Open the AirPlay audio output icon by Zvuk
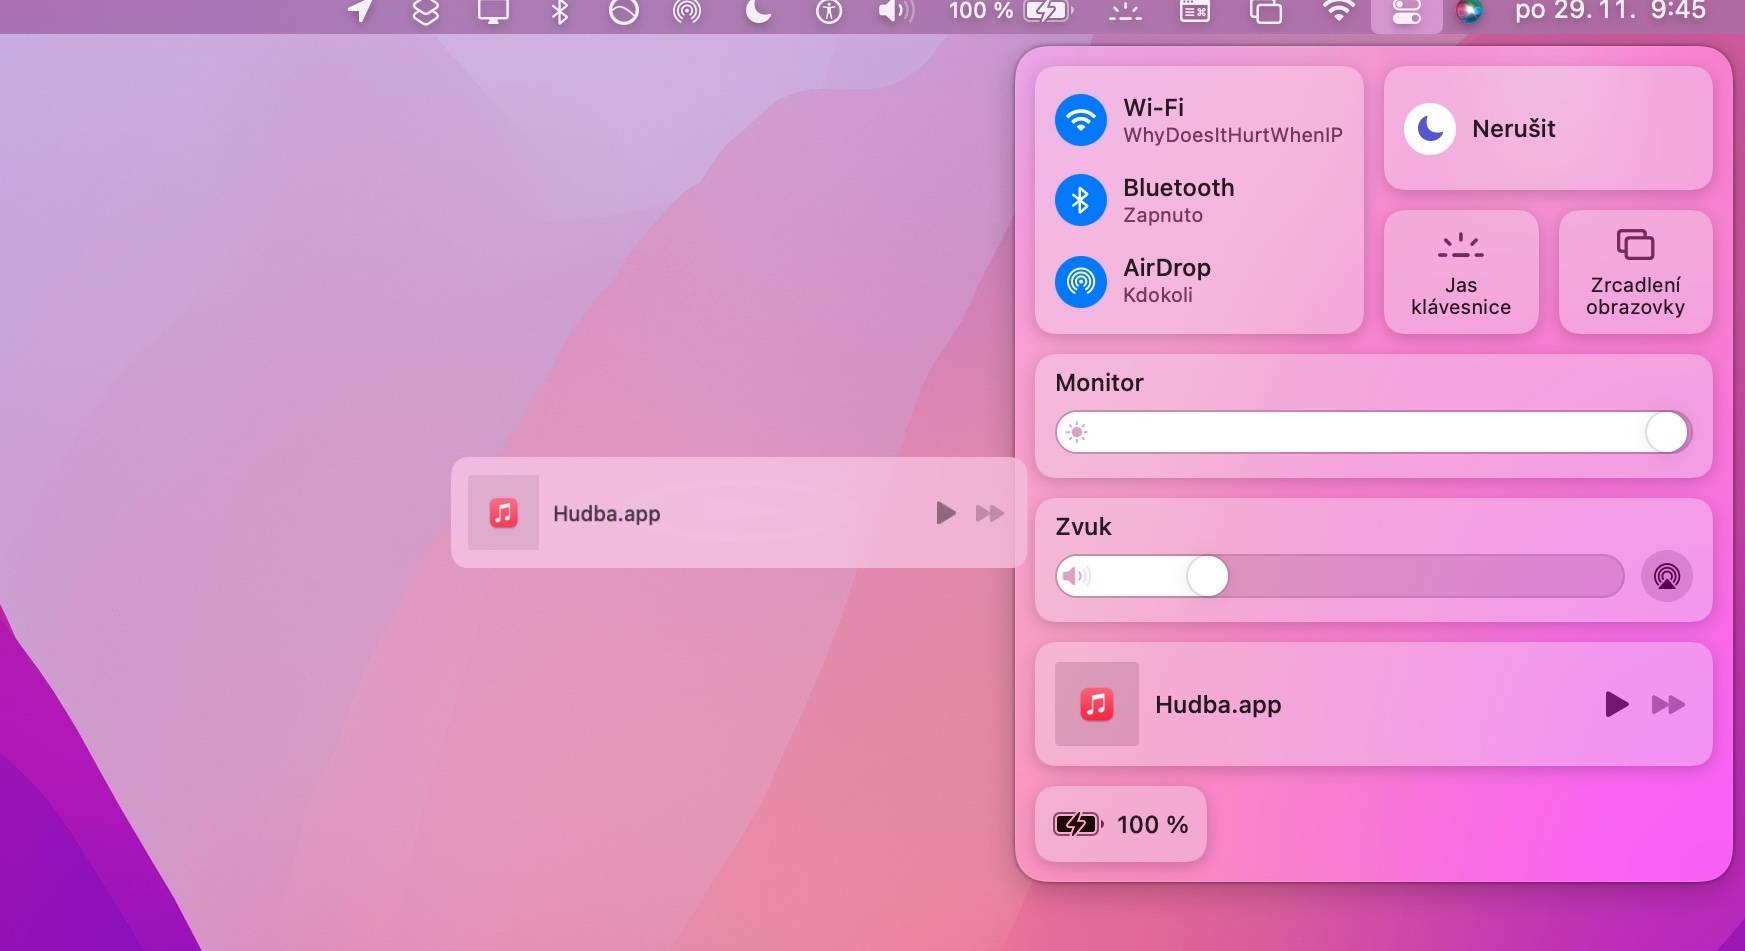 [x=1667, y=576]
